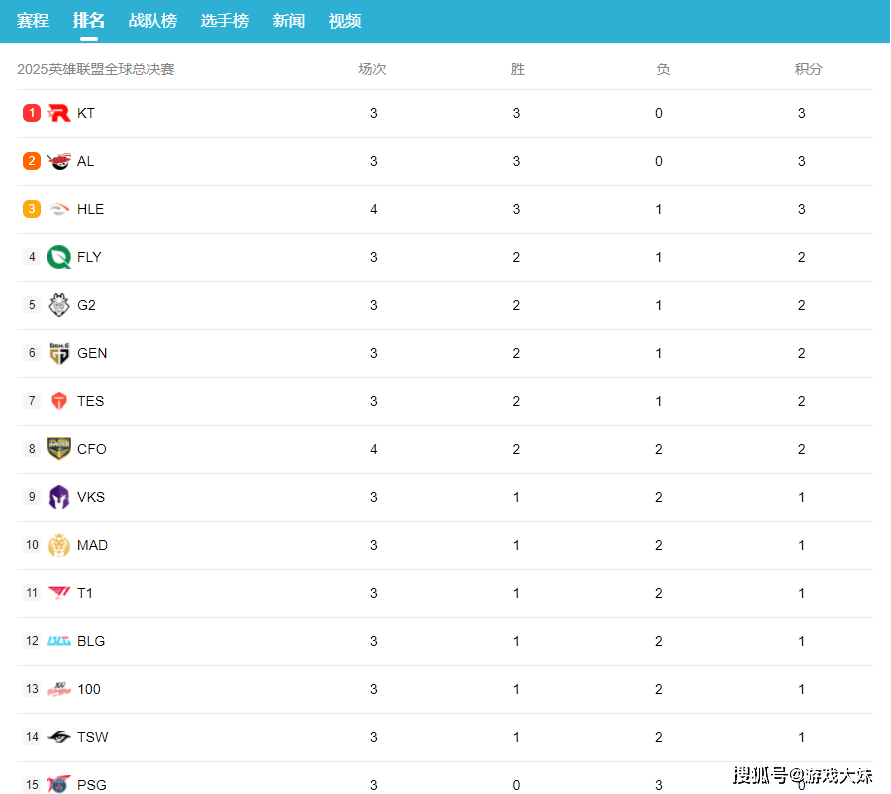The height and width of the screenshot is (794, 891).
Task: Click the CFO team name link
Action: [92, 449]
